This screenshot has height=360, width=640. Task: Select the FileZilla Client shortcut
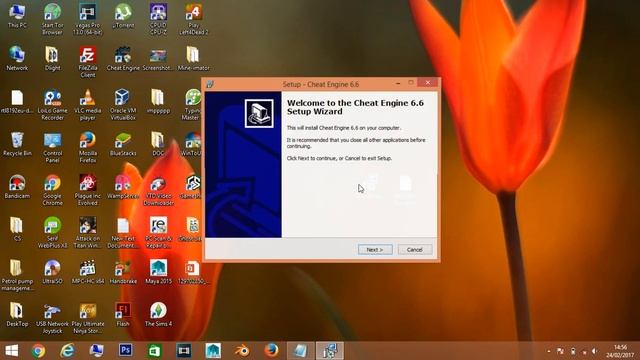pos(87,61)
